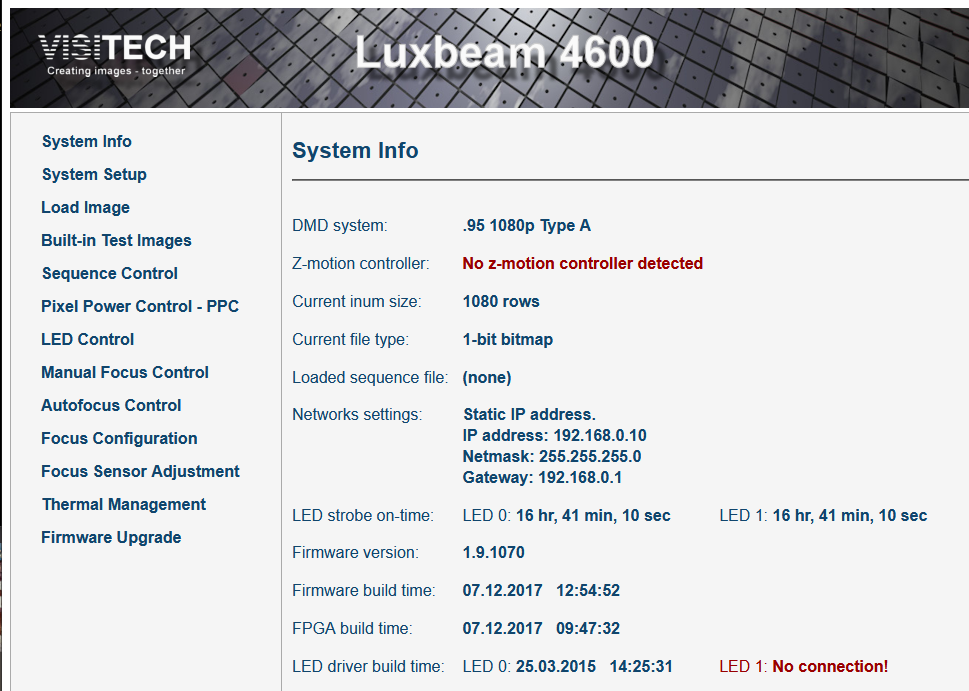969x691 pixels.
Task: Click firmware build time 12:54:52 value
Action: 588,590
